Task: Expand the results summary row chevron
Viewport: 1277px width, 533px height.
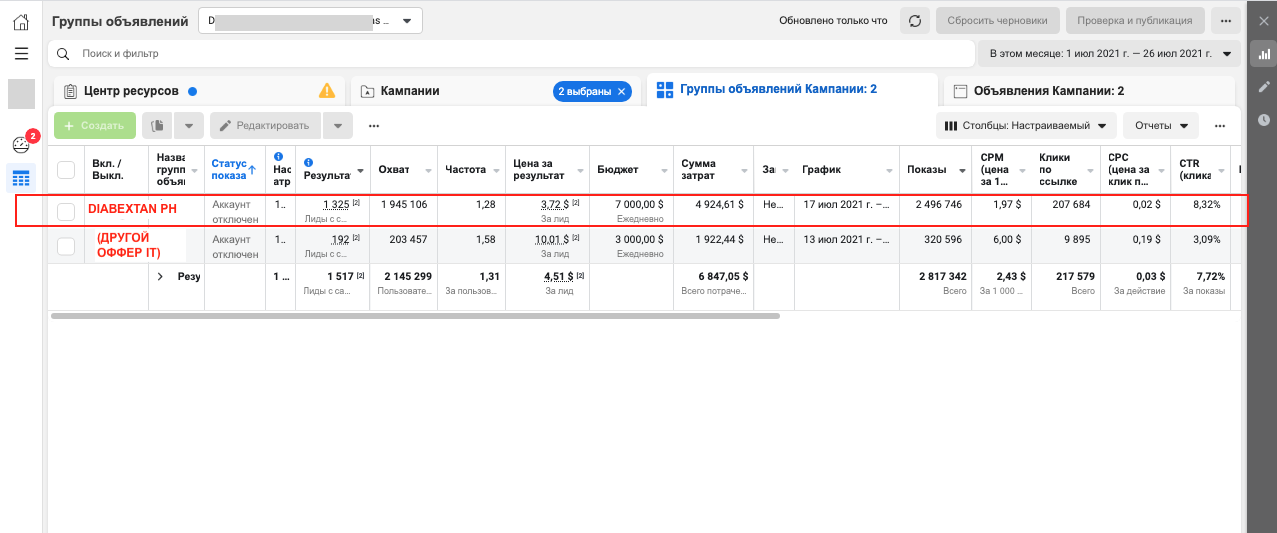Action: (160, 276)
